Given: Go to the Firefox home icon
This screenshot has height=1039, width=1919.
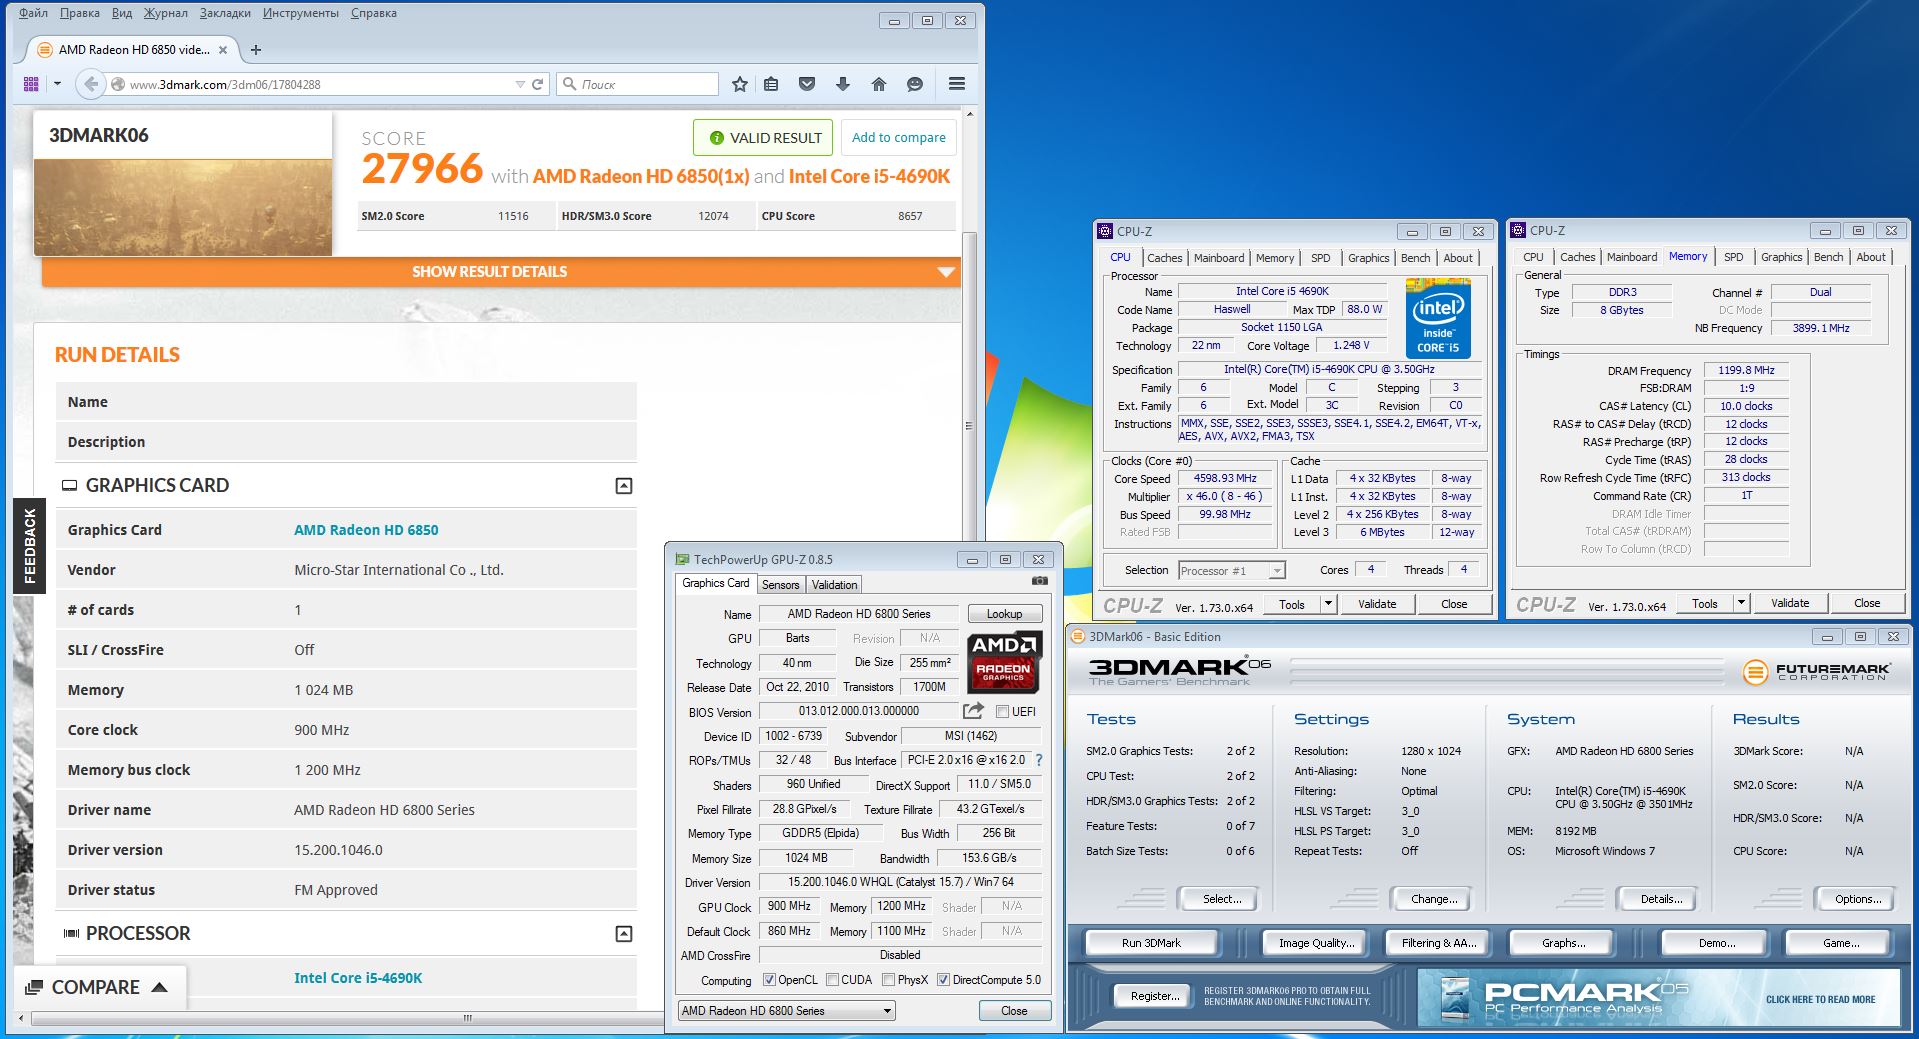Looking at the screenshot, I should click(878, 84).
